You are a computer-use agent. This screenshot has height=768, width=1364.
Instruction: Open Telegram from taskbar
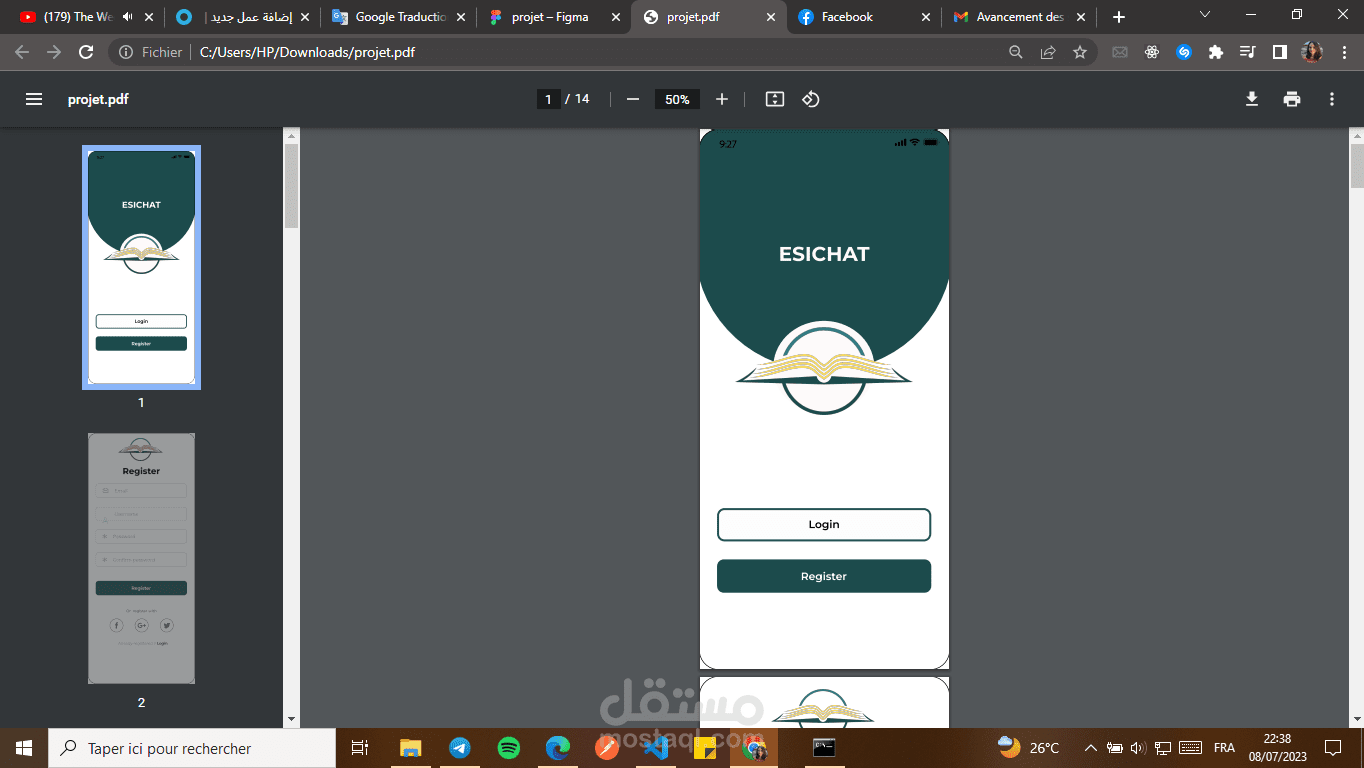coord(459,748)
